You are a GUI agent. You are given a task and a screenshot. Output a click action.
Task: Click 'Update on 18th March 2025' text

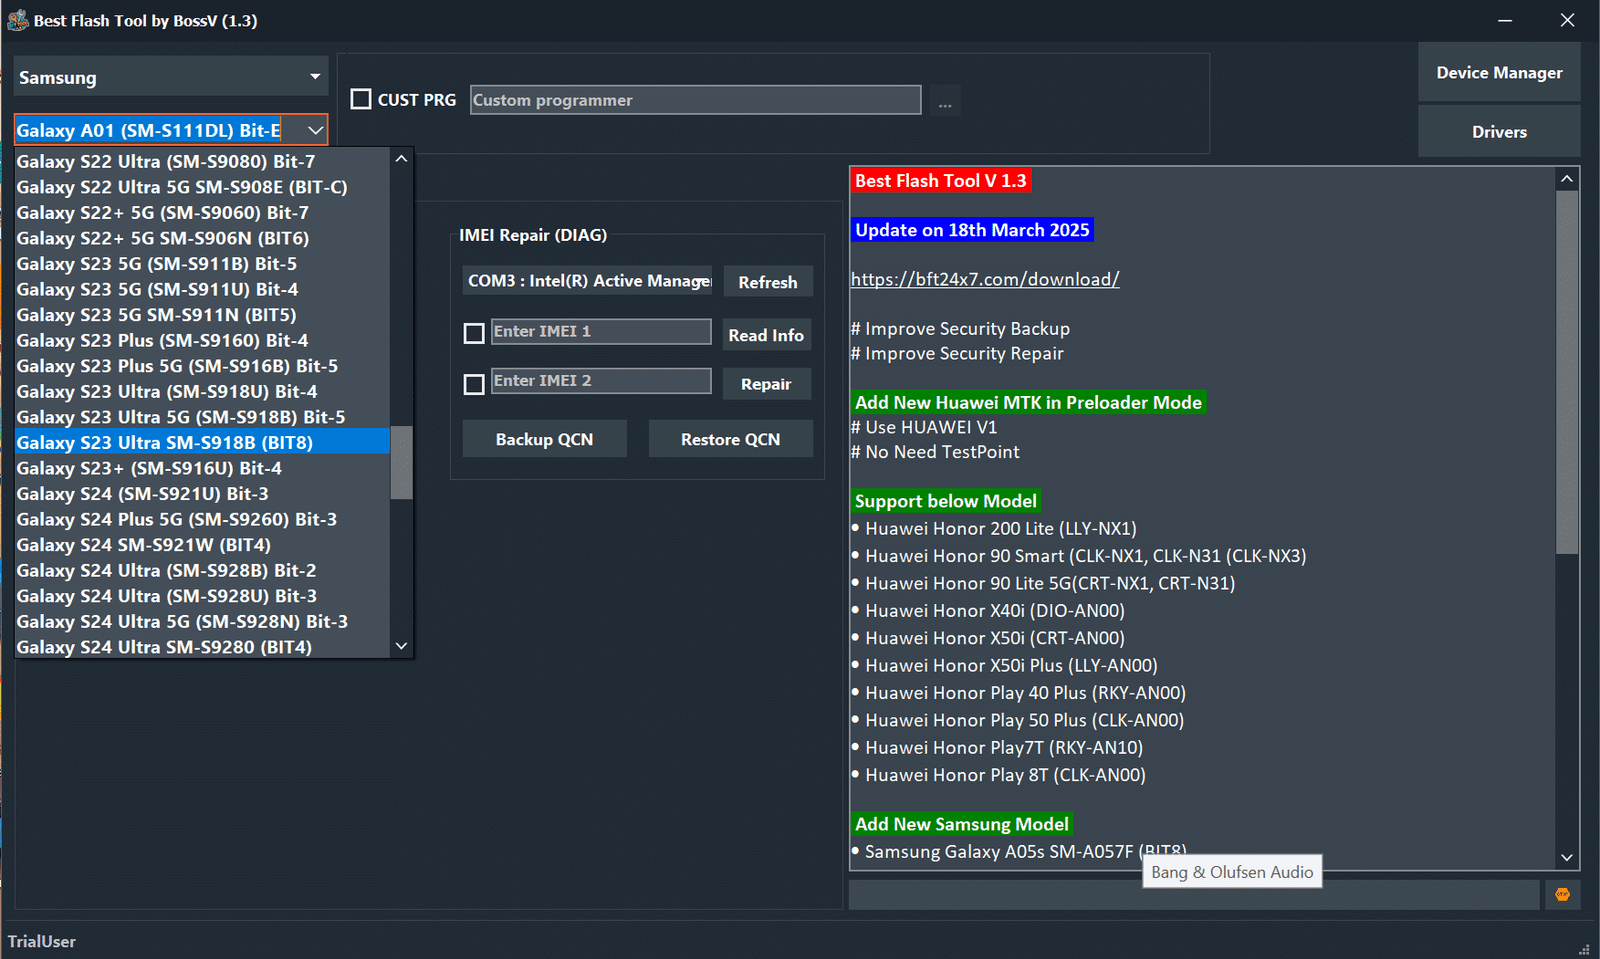[x=972, y=230]
